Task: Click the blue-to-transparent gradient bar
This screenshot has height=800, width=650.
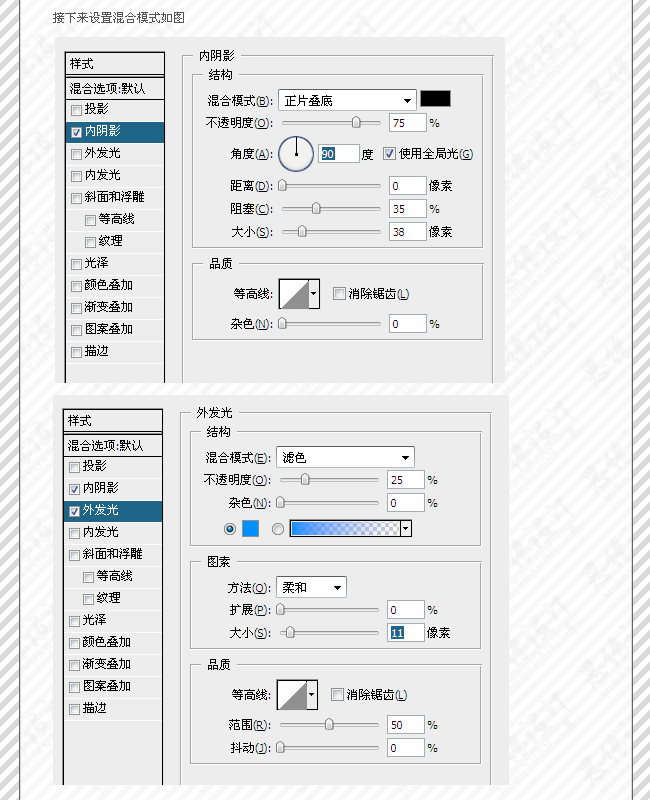Action: tap(345, 529)
